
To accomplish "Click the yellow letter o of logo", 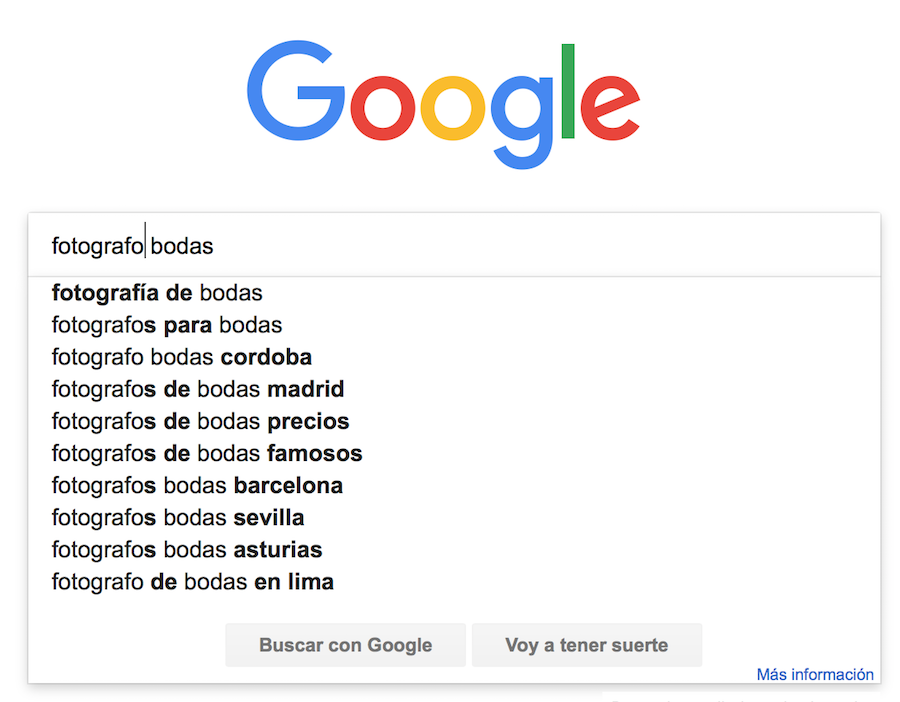I will pos(453,108).
